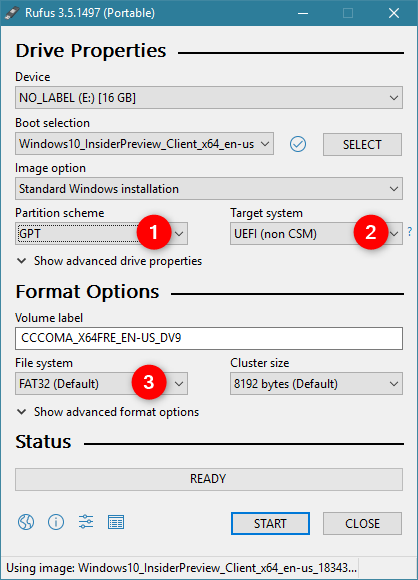Open the Image option dropdown
Screen dimensions: 418x580
click(x=209, y=189)
